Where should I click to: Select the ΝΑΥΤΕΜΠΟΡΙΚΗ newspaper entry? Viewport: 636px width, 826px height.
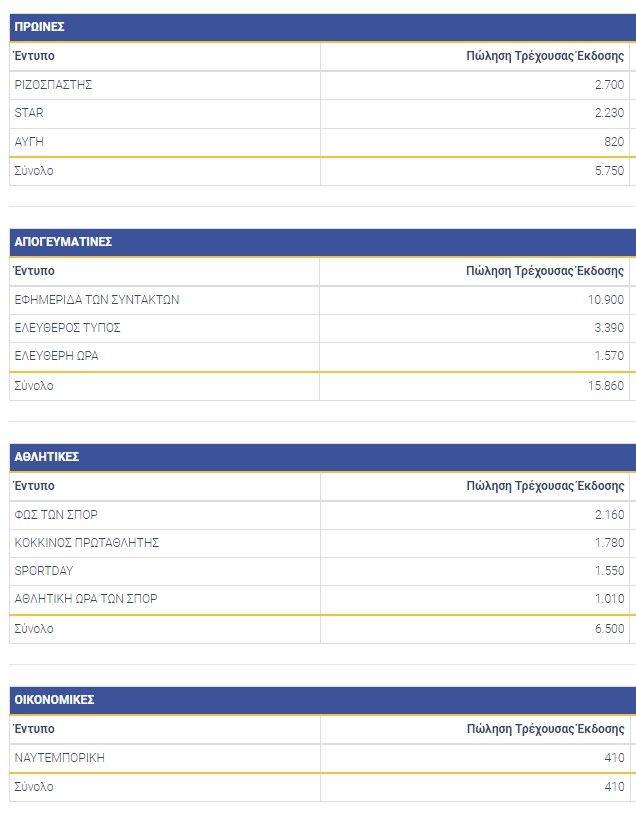pos(60,758)
